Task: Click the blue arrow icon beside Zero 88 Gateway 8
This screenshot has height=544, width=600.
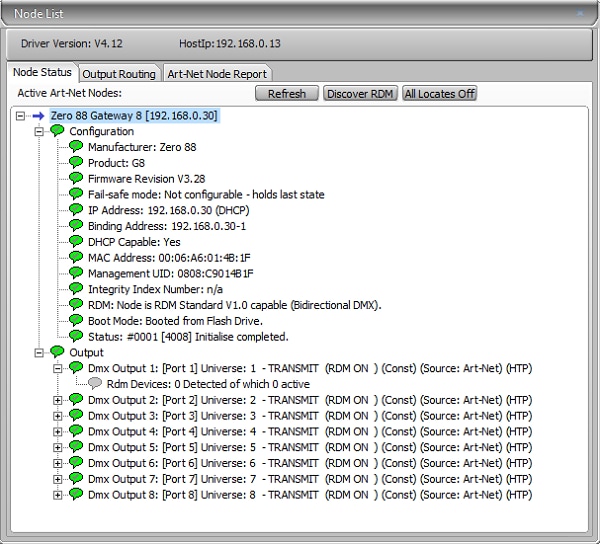Action: click(x=38, y=116)
